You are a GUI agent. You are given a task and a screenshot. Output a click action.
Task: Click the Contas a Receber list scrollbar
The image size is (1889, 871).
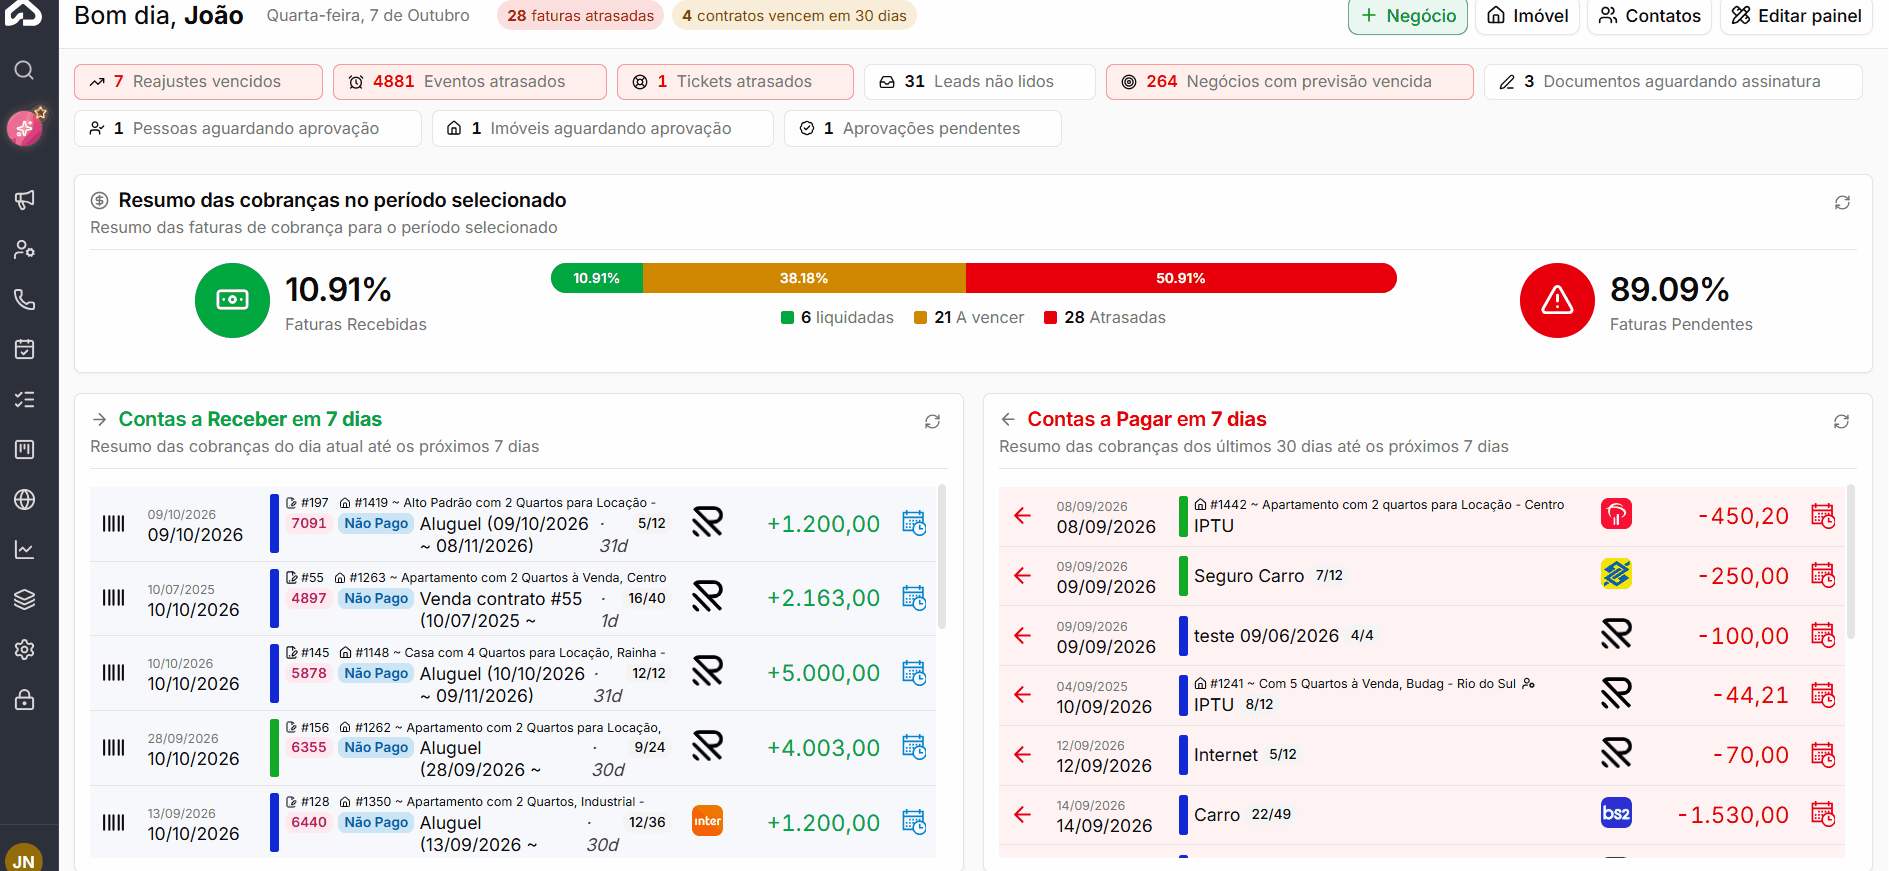[942, 557]
